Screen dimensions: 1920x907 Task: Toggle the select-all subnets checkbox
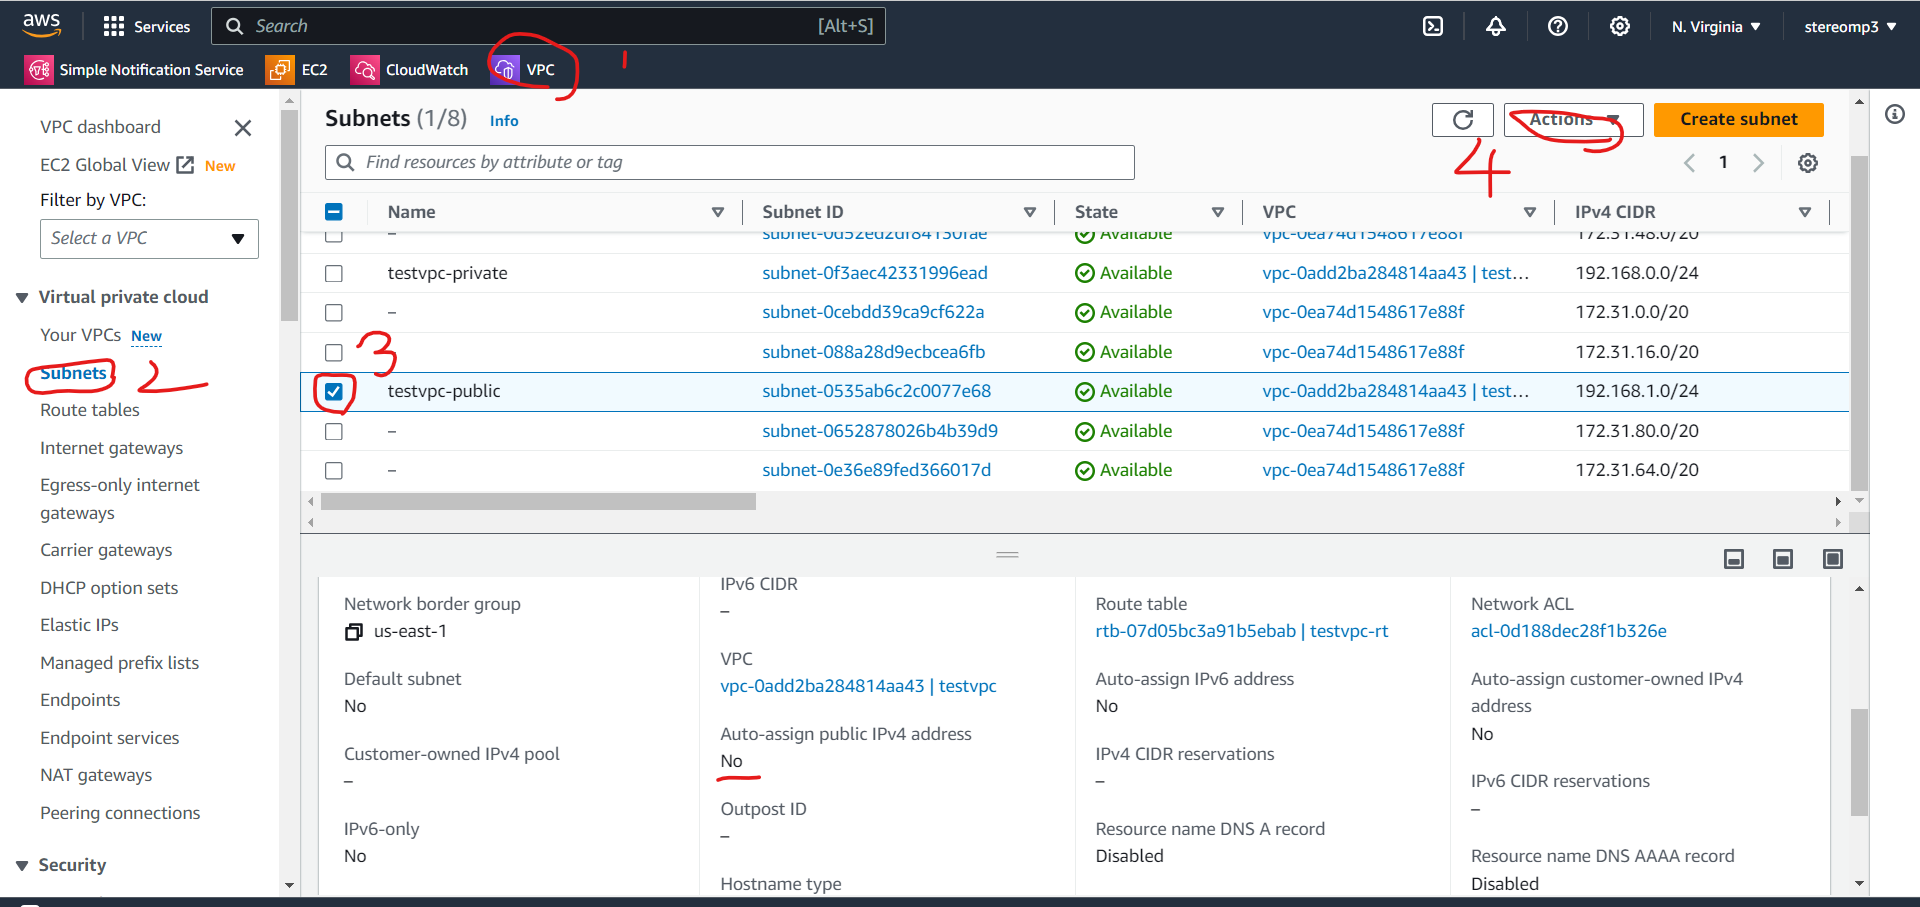tap(334, 212)
